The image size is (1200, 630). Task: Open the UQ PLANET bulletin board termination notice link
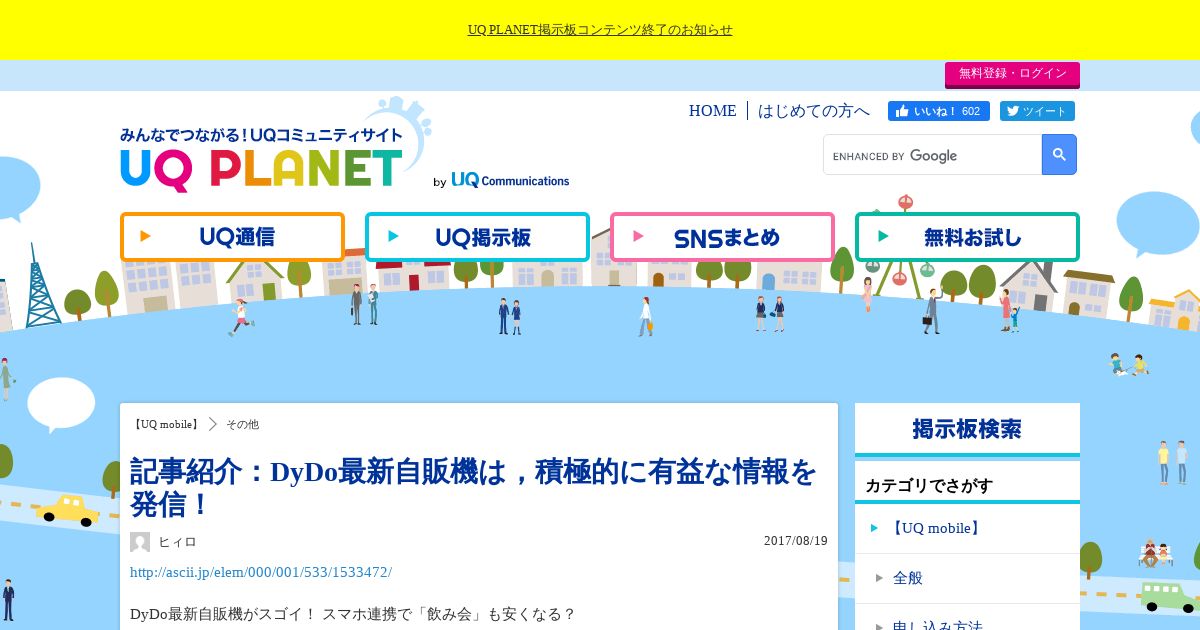600,30
